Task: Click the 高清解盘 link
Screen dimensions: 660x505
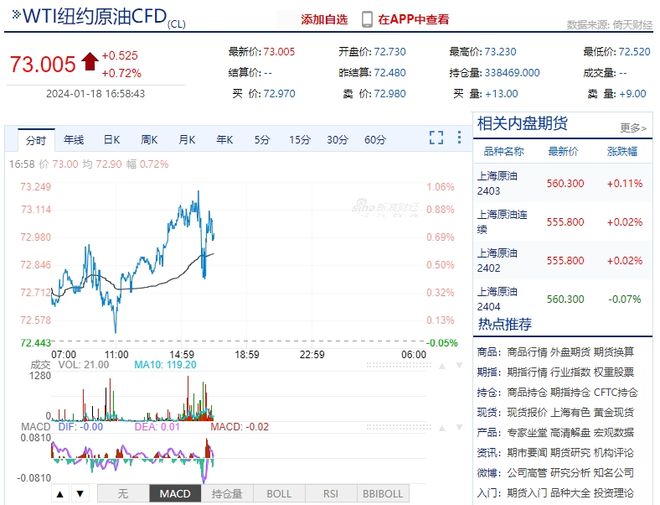Action: [x=570, y=433]
